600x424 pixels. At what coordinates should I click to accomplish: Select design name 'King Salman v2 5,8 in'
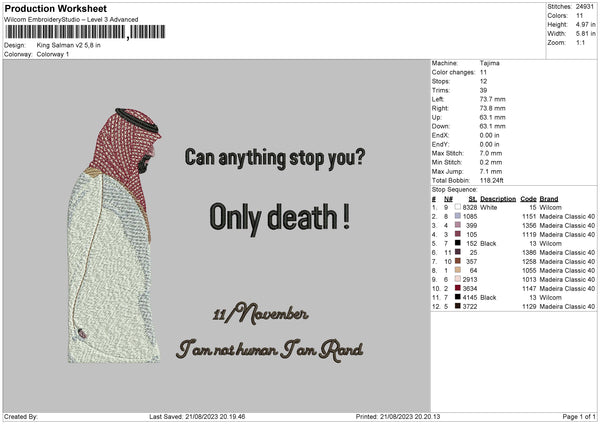(x=68, y=45)
